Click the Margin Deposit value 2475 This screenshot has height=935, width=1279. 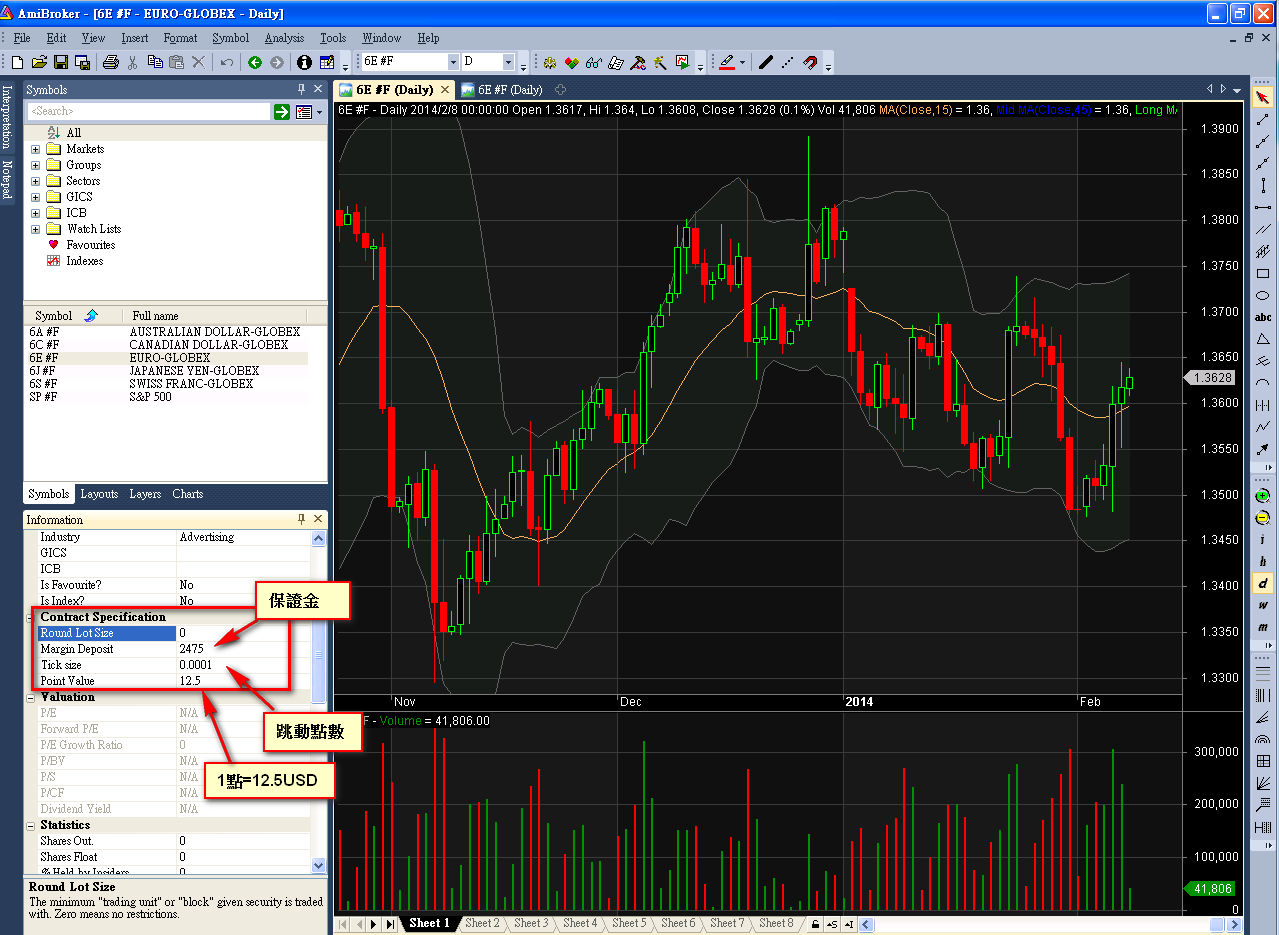click(x=192, y=649)
